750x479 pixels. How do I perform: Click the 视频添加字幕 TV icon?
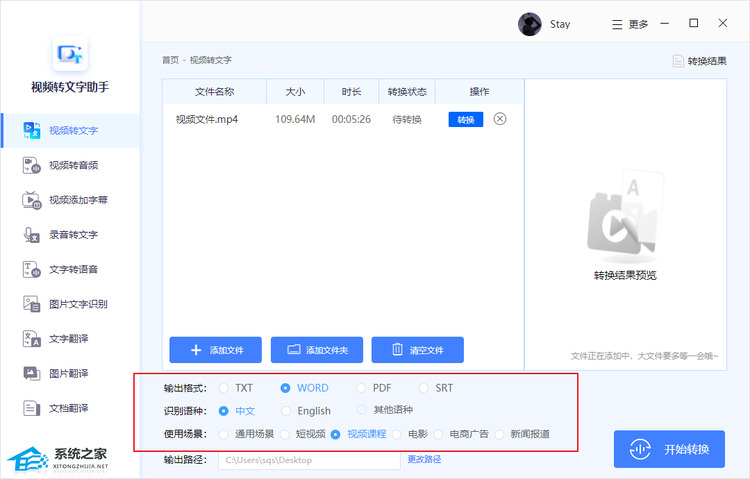pyautogui.click(x=32, y=200)
